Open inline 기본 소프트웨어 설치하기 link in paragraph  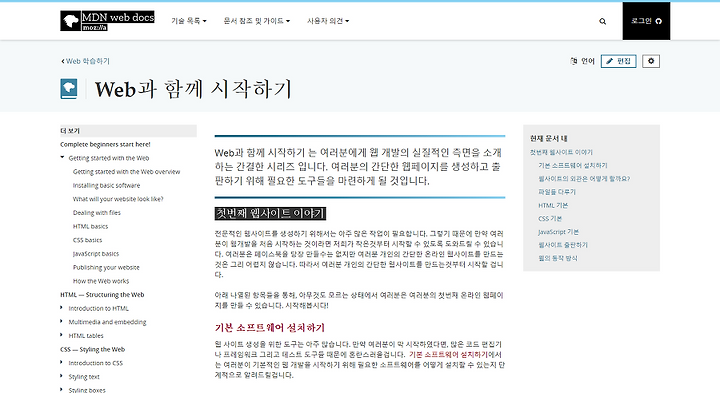tap(448, 354)
